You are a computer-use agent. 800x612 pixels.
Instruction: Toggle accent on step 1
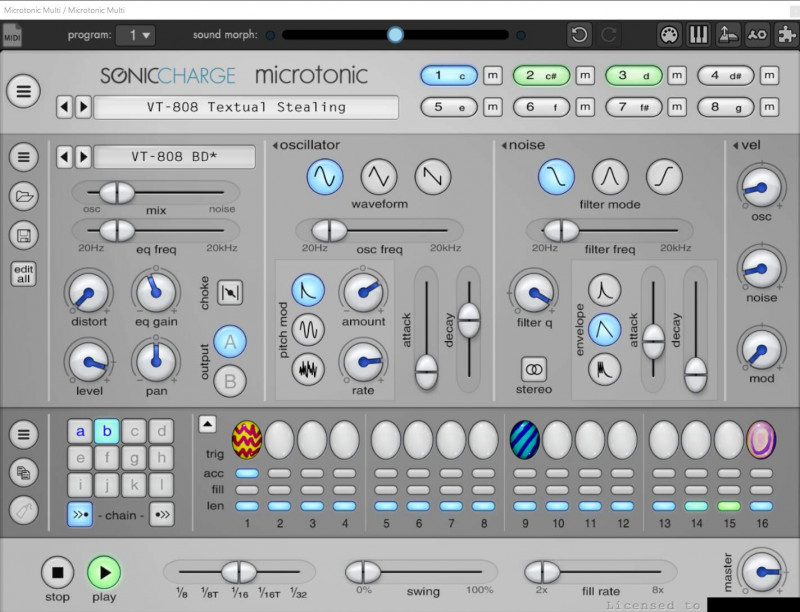(x=247, y=473)
